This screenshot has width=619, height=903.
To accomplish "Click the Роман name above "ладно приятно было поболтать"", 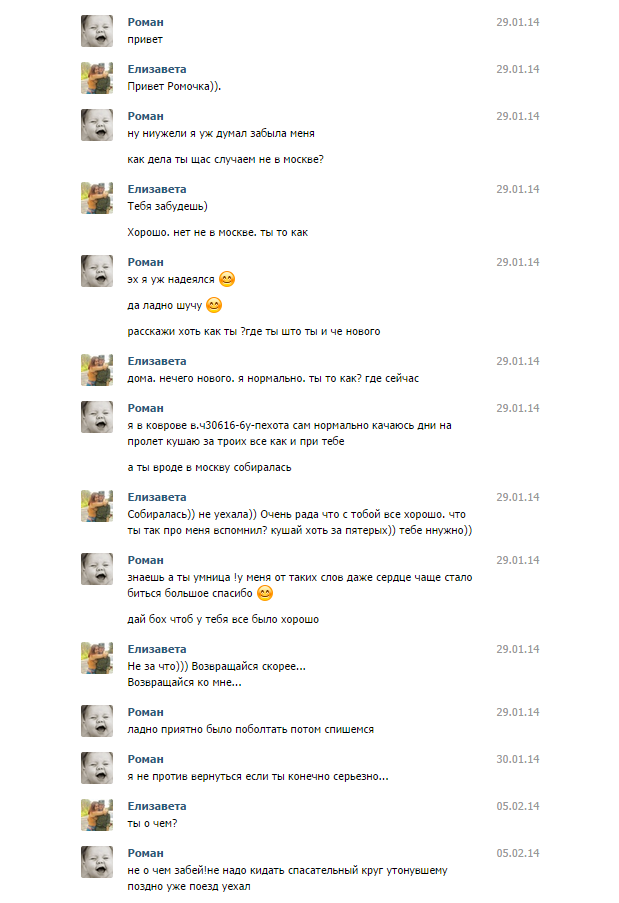I will point(146,712).
